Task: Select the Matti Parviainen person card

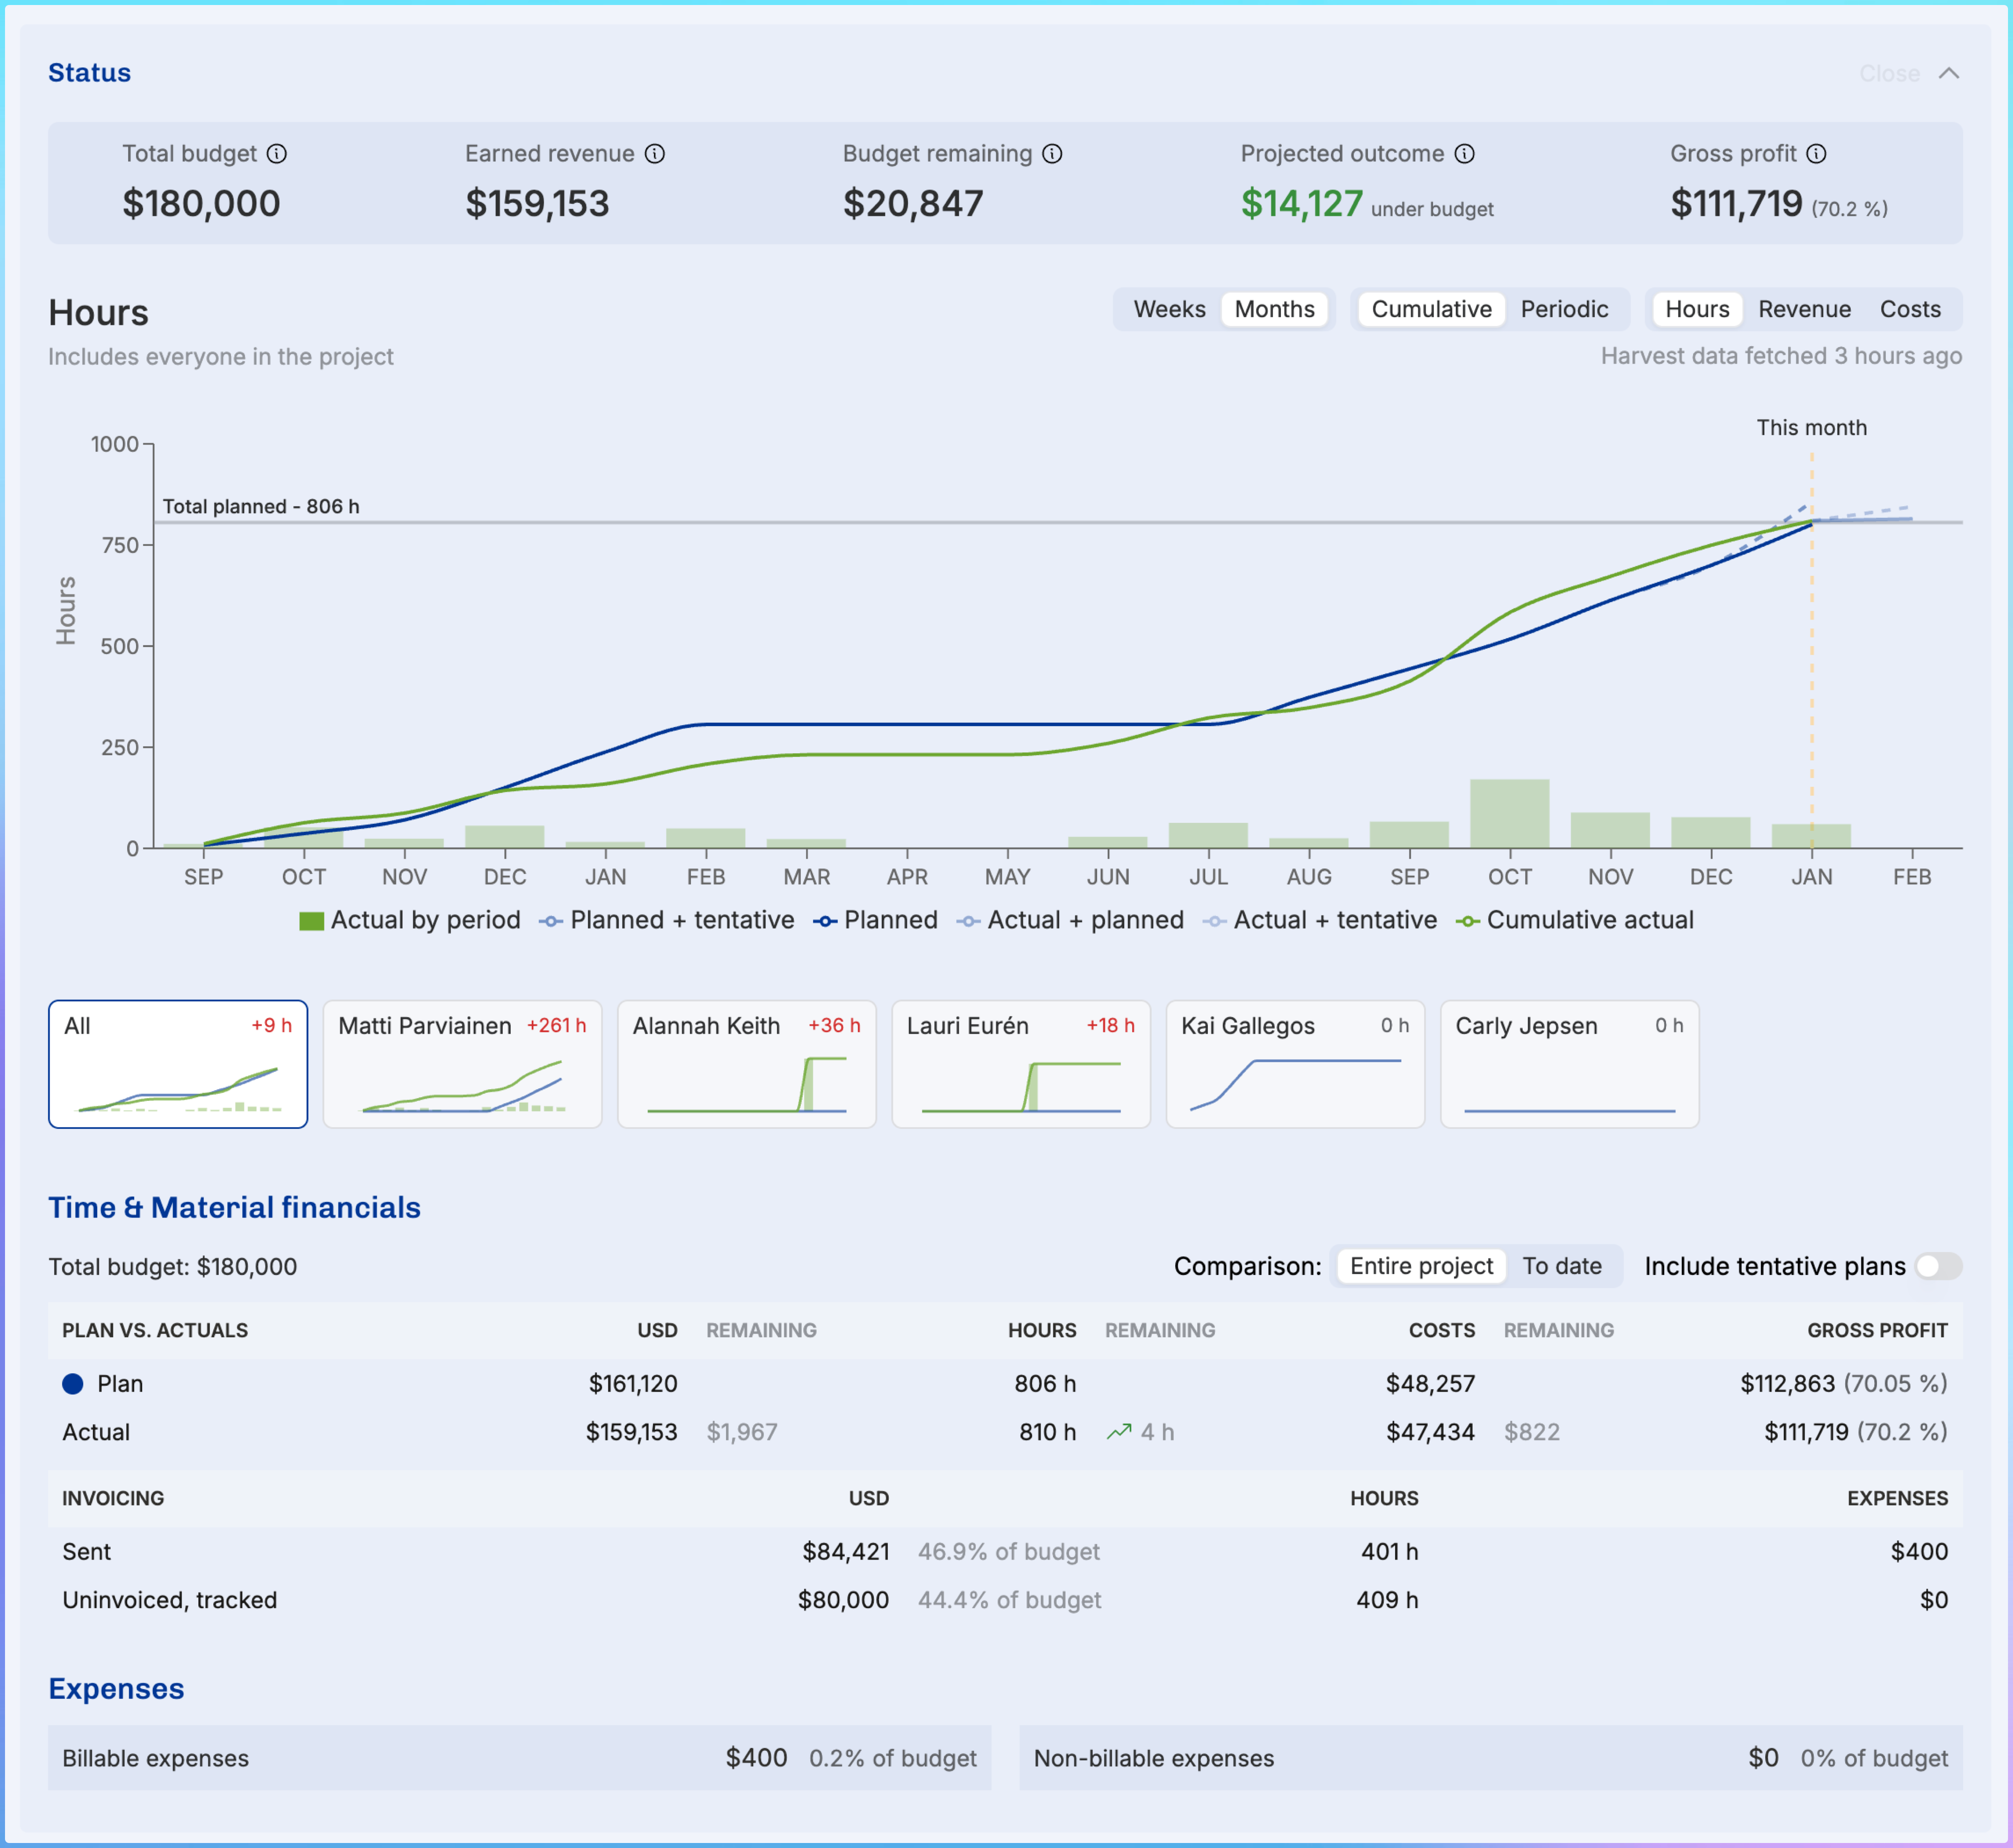Action: (x=462, y=1064)
